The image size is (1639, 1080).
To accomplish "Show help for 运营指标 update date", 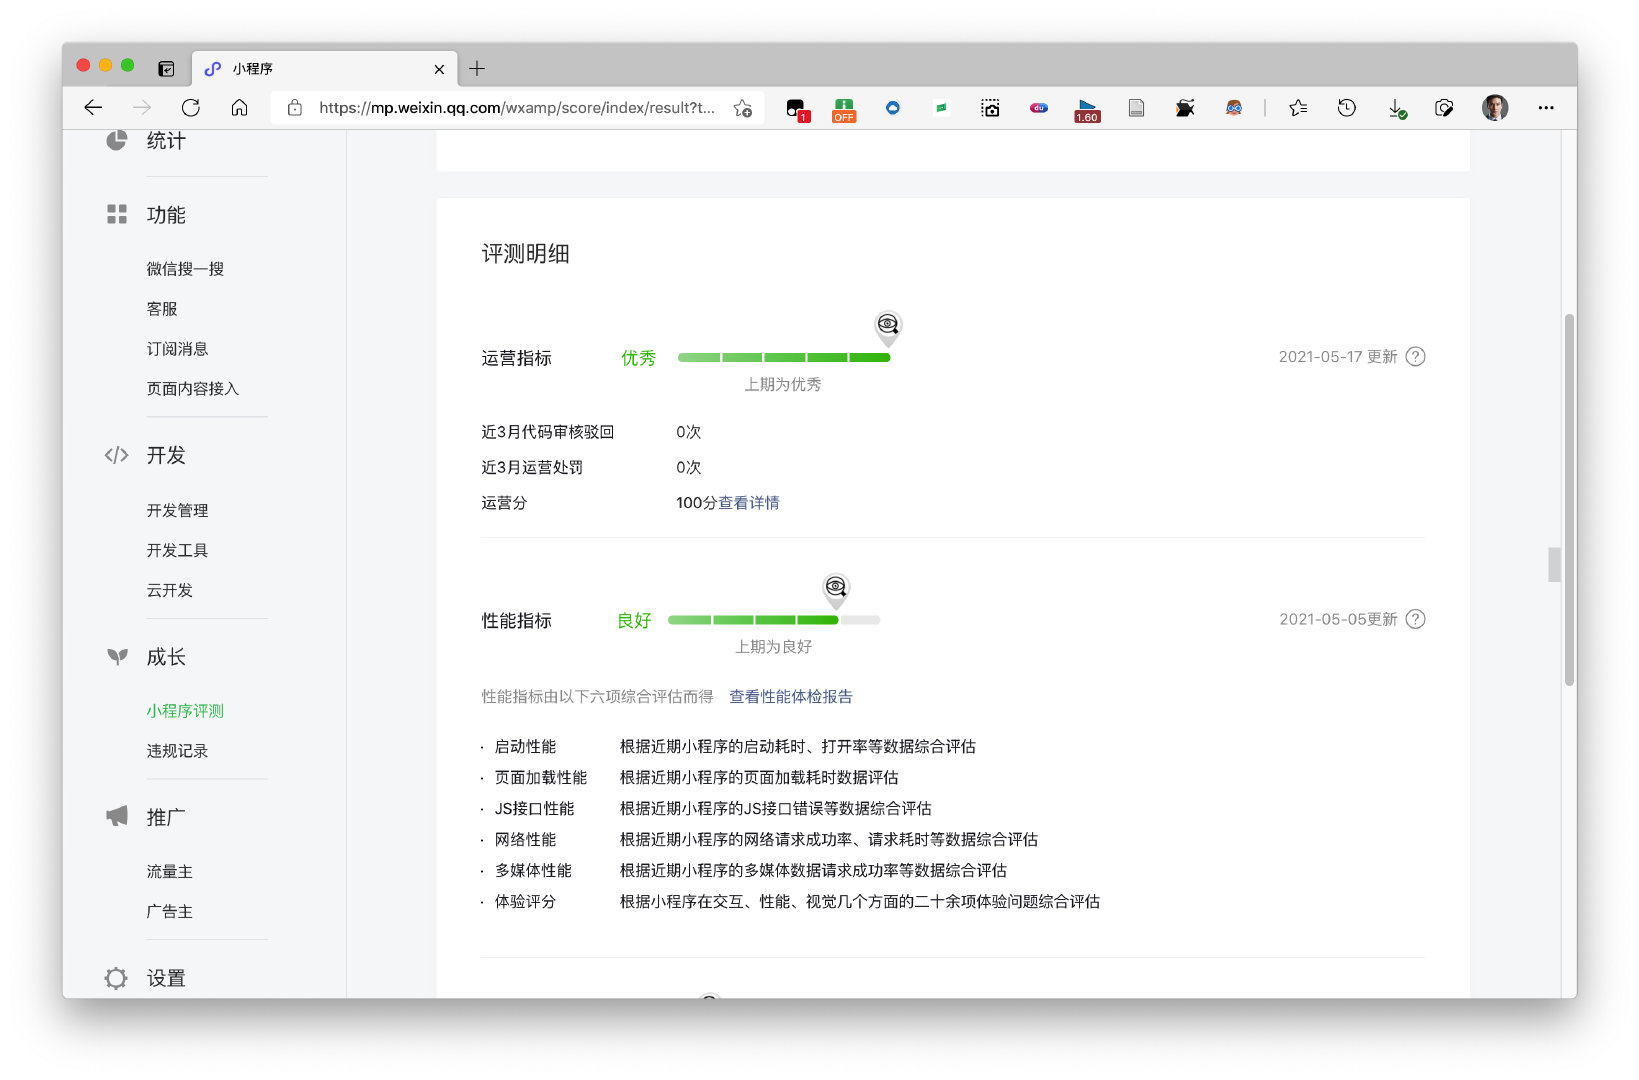I will [x=1415, y=357].
